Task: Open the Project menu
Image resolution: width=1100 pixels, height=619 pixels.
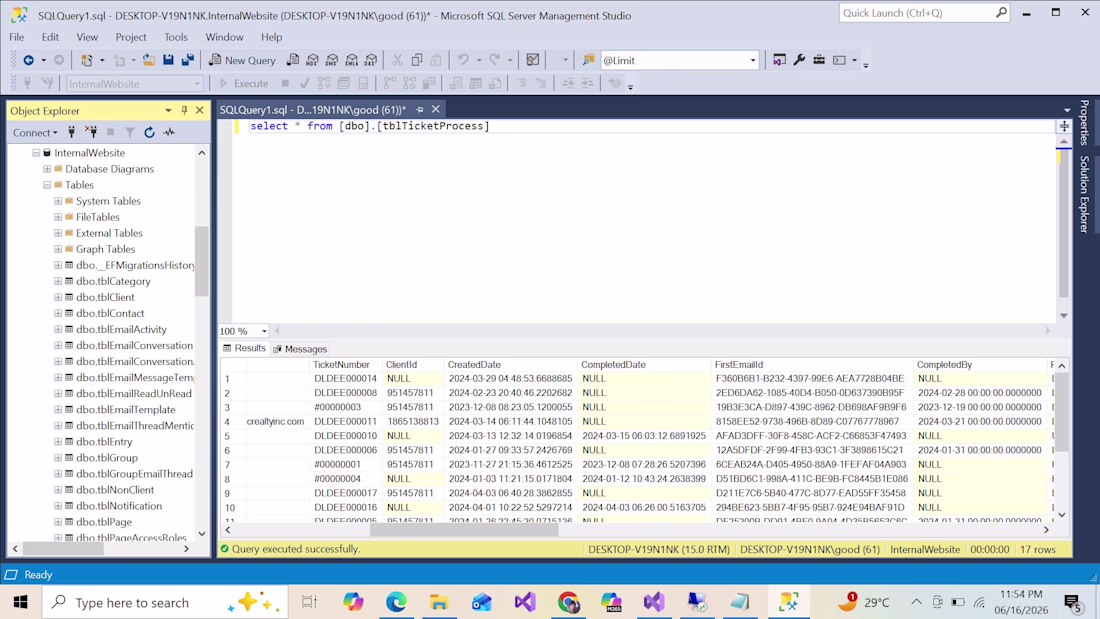Action: (x=131, y=37)
